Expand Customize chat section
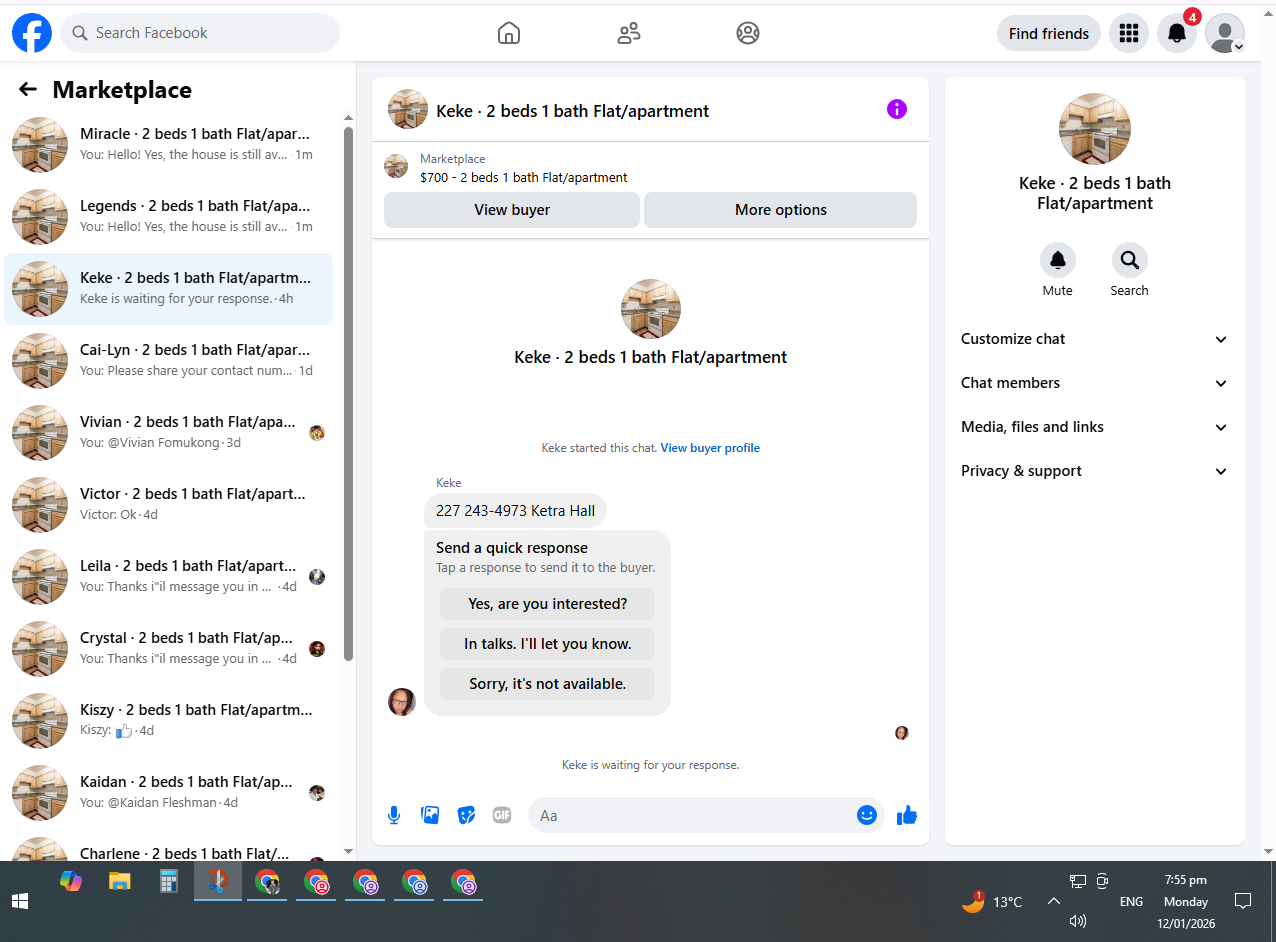The height and width of the screenshot is (942, 1276). (x=1094, y=339)
